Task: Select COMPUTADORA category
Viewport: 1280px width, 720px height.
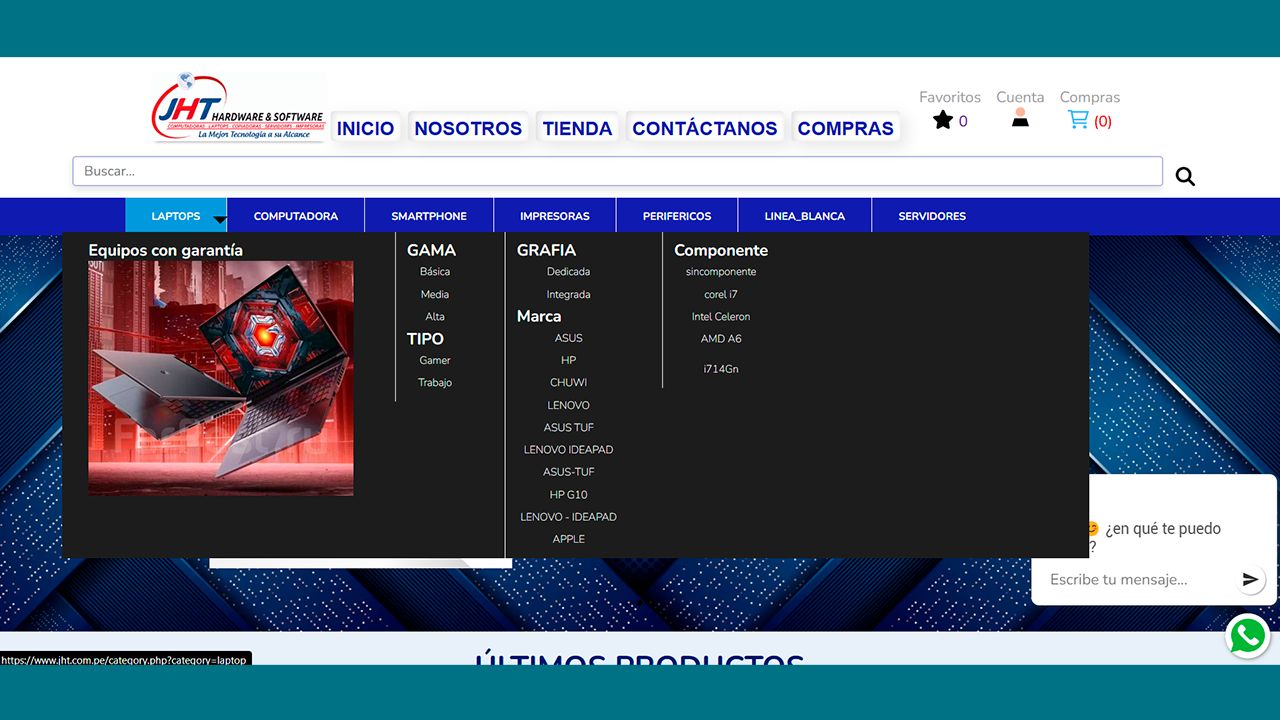Action: (296, 216)
